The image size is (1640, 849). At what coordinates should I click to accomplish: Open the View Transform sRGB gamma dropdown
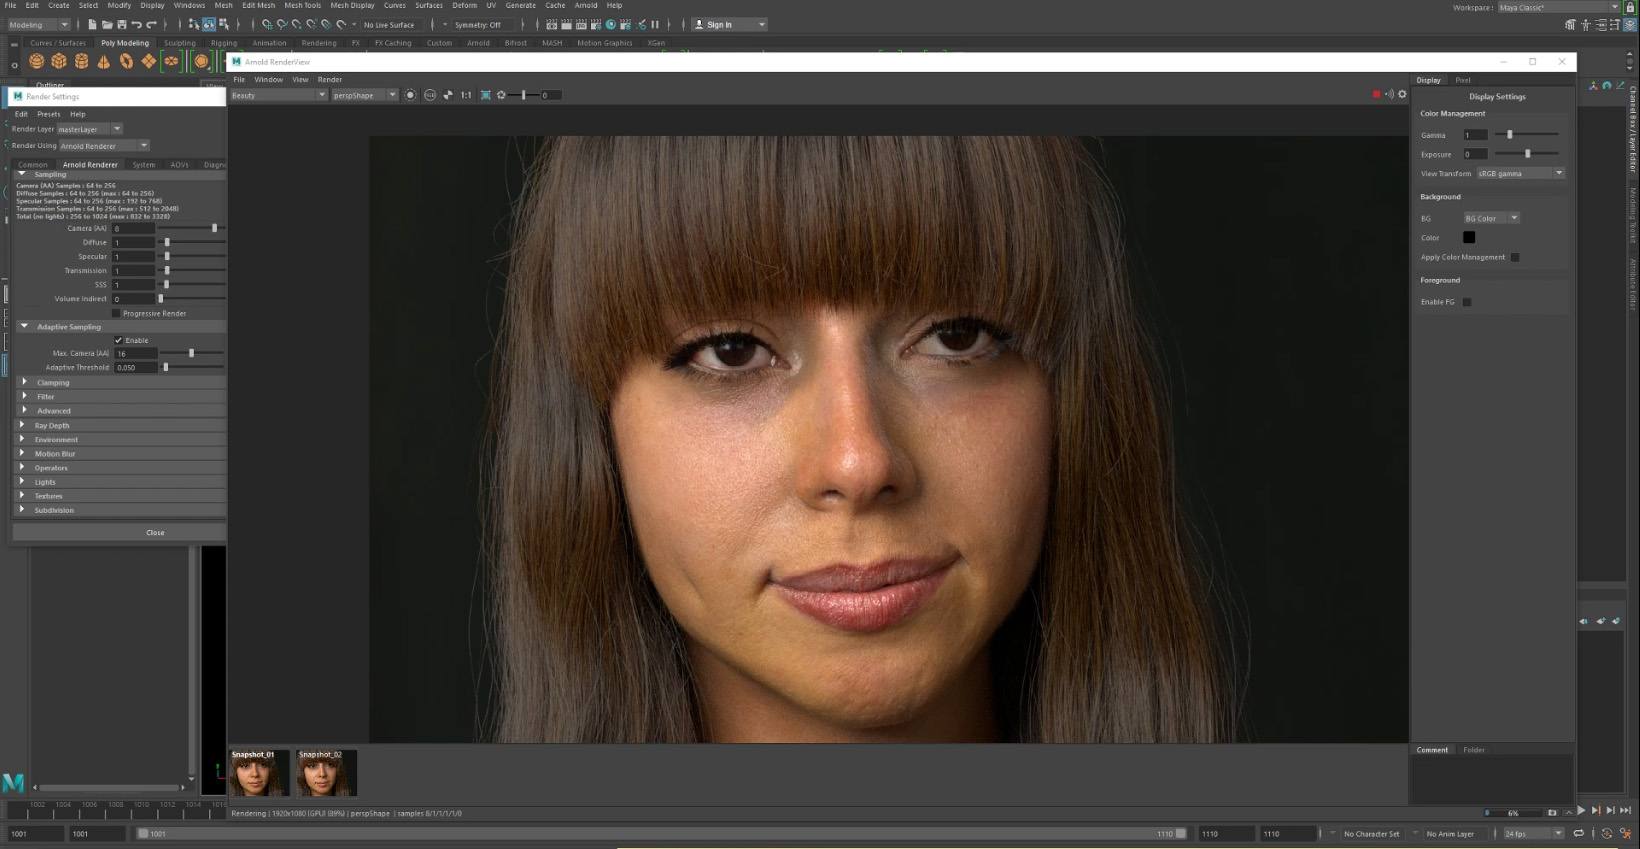coord(1520,174)
